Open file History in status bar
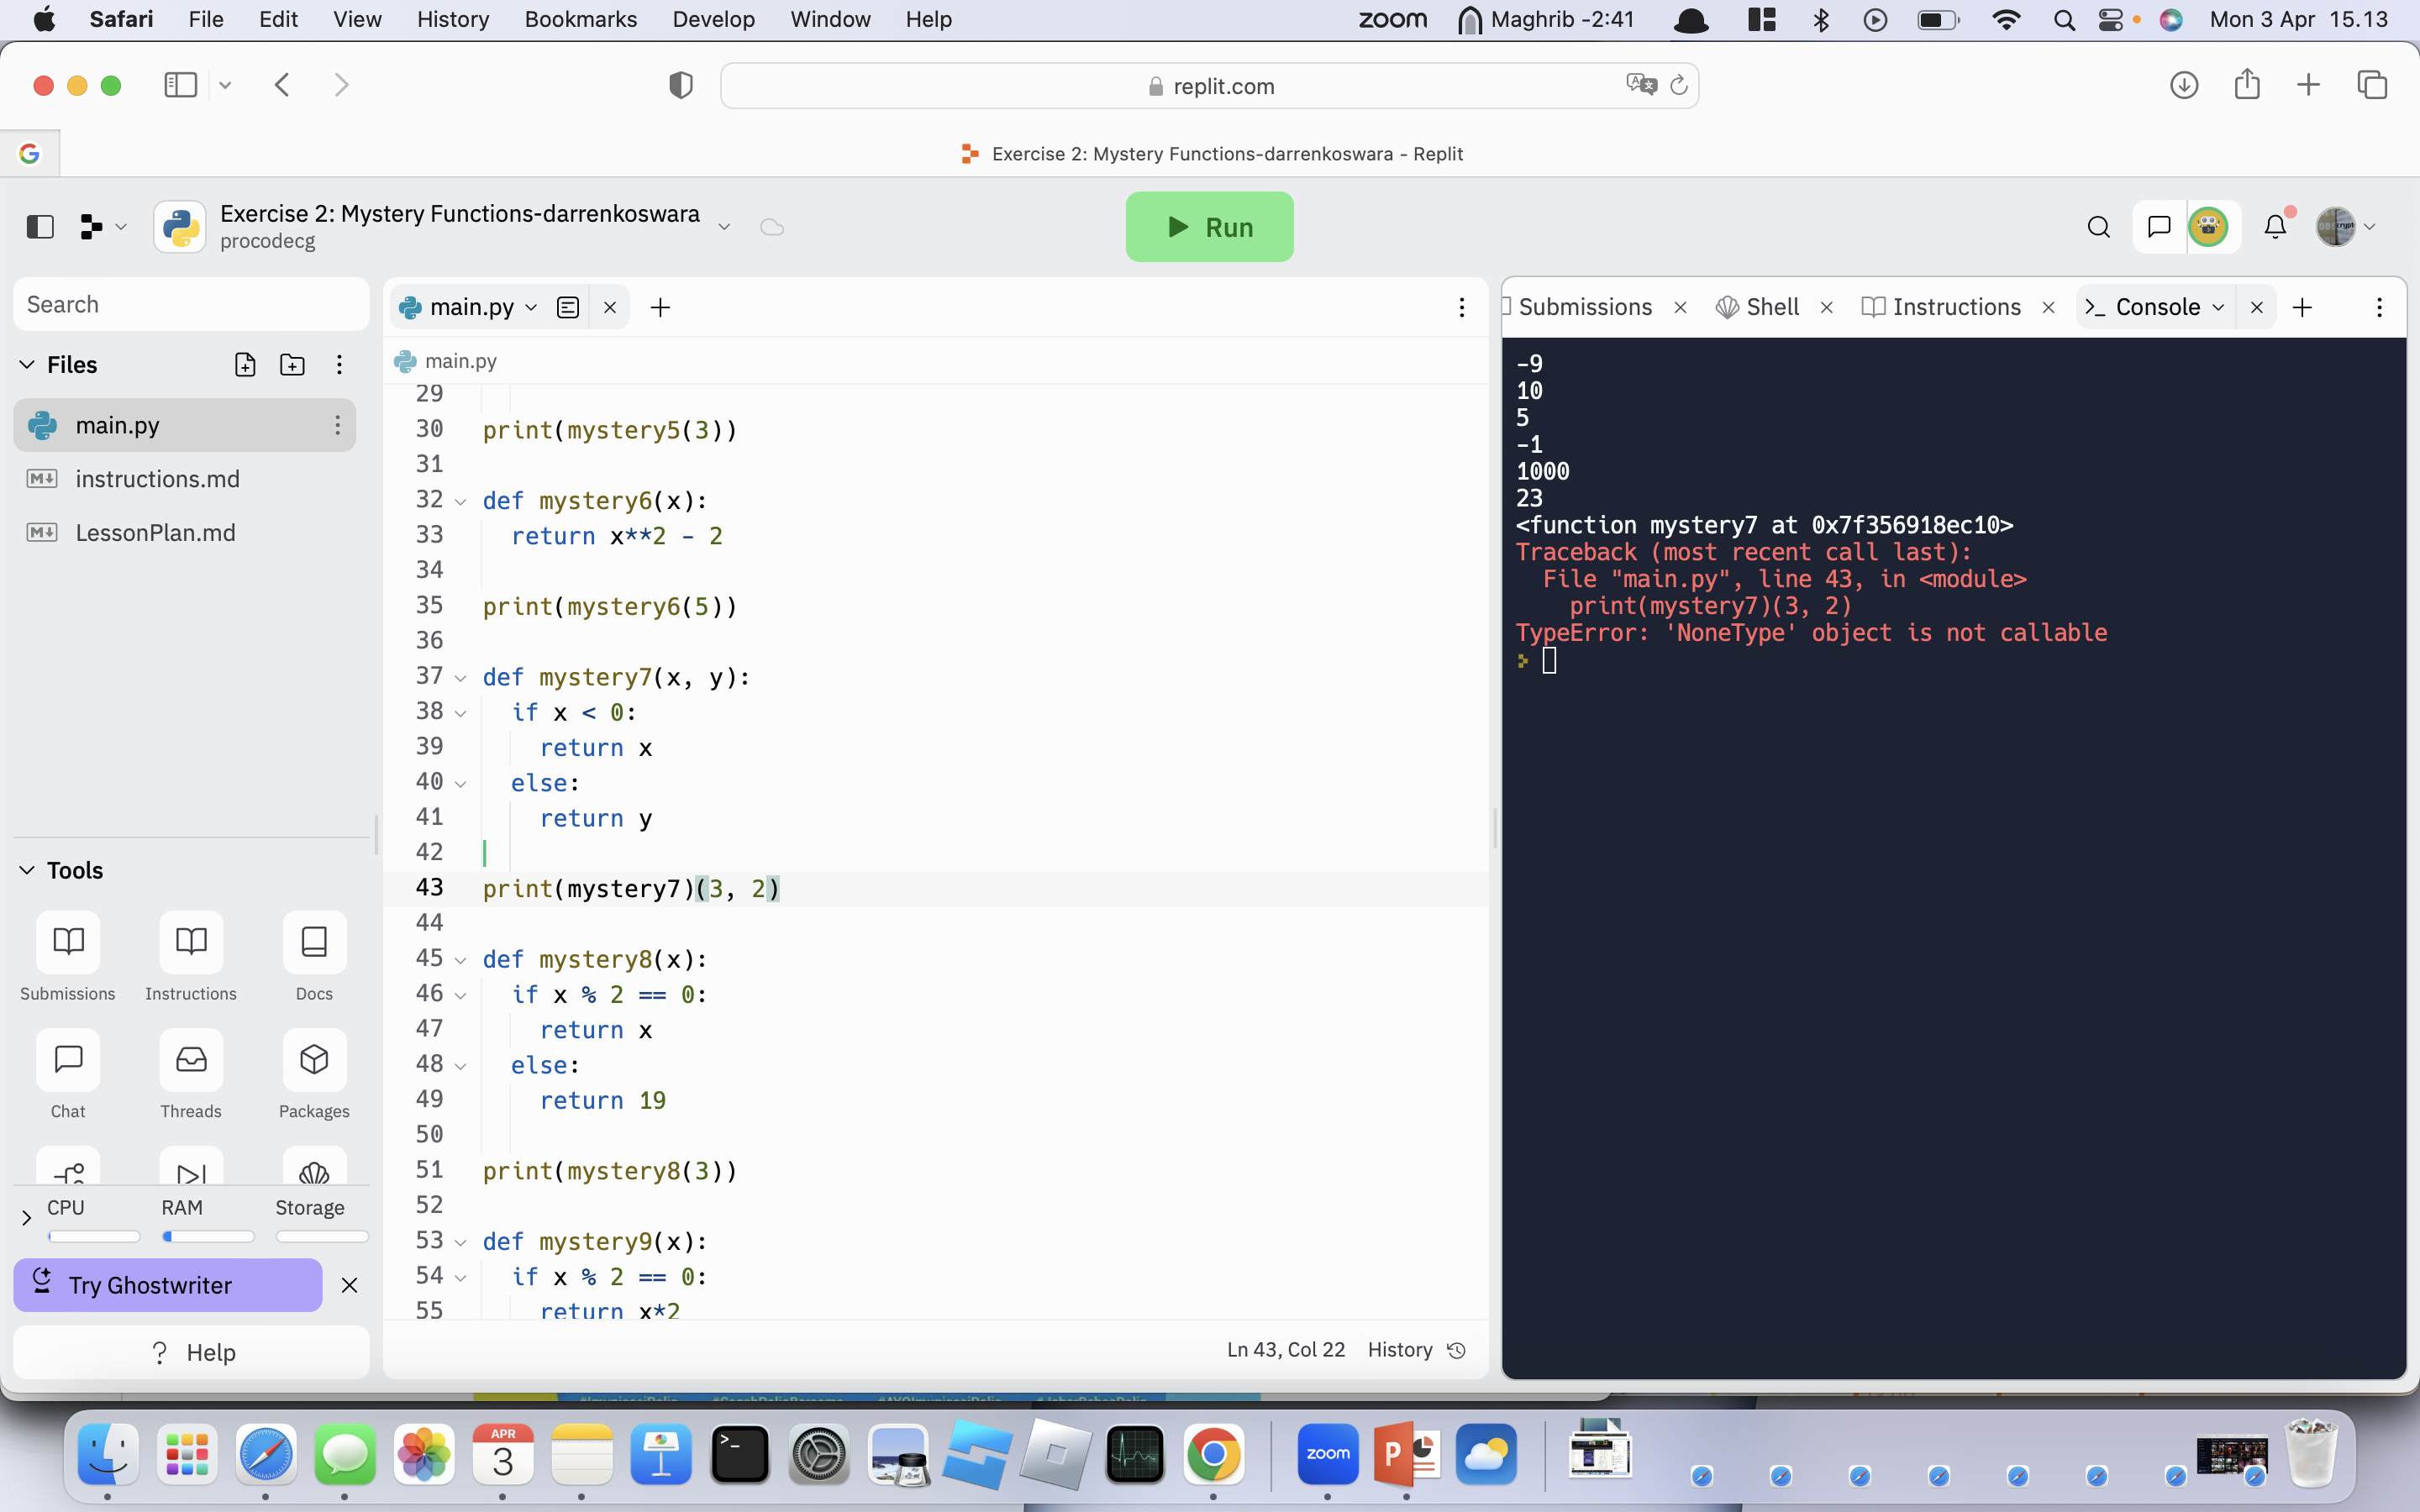 pos(1416,1350)
